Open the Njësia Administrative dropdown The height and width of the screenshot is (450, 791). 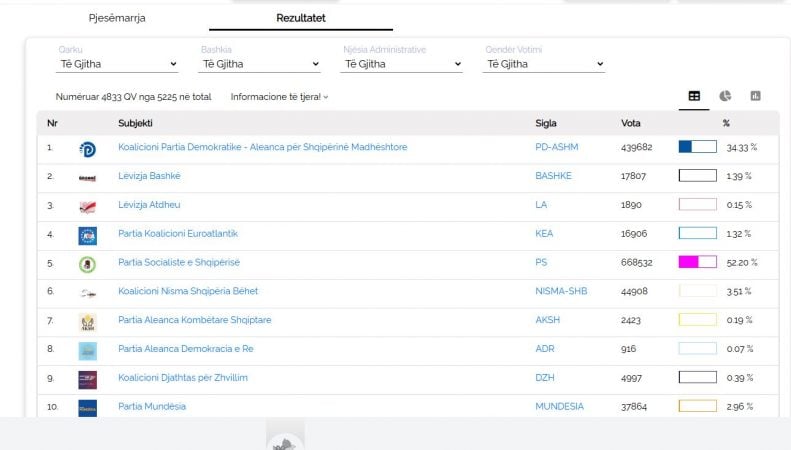tap(402, 64)
